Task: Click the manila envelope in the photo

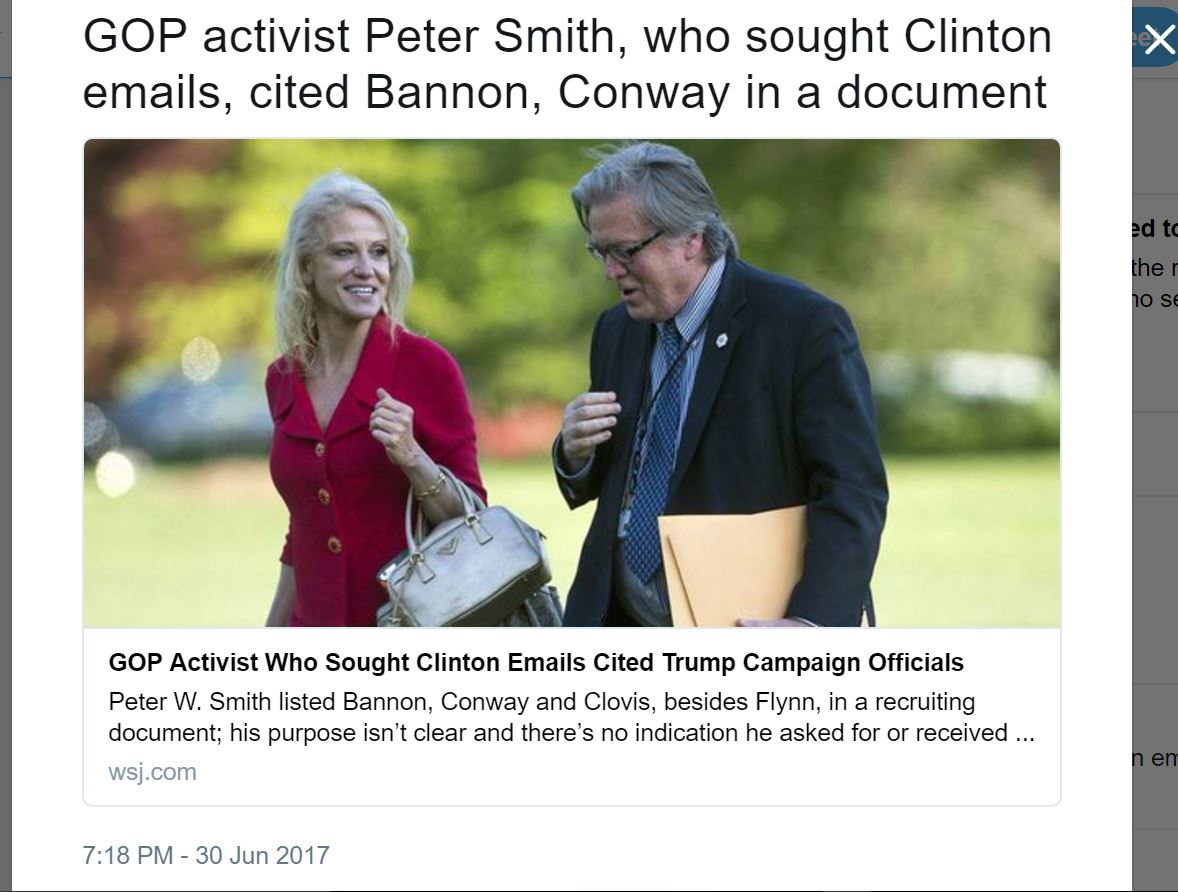Action: pyautogui.click(x=732, y=567)
